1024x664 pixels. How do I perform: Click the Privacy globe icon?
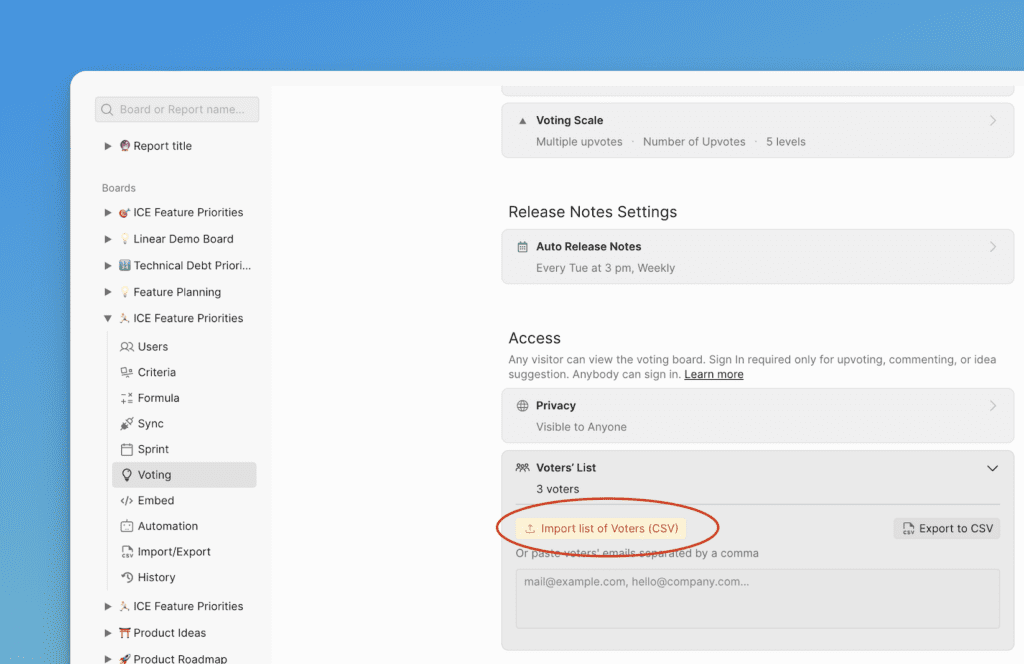point(524,405)
